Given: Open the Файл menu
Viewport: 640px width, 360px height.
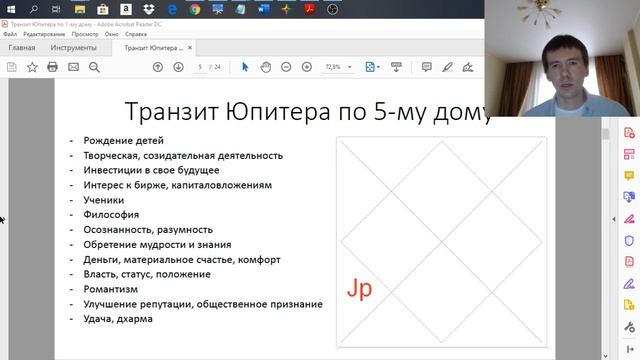Looking at the screenshot, I should (10, 34).
